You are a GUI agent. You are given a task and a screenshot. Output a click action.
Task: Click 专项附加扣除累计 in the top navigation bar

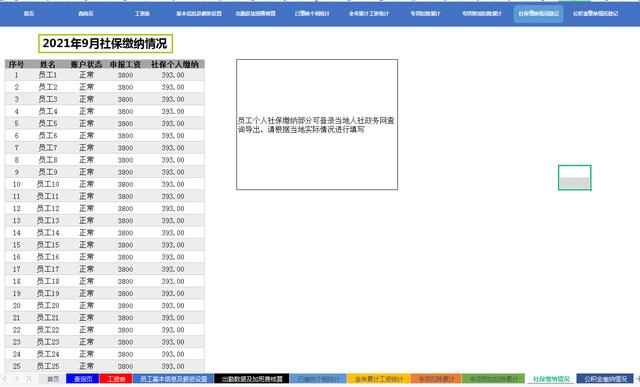(482, 13)
